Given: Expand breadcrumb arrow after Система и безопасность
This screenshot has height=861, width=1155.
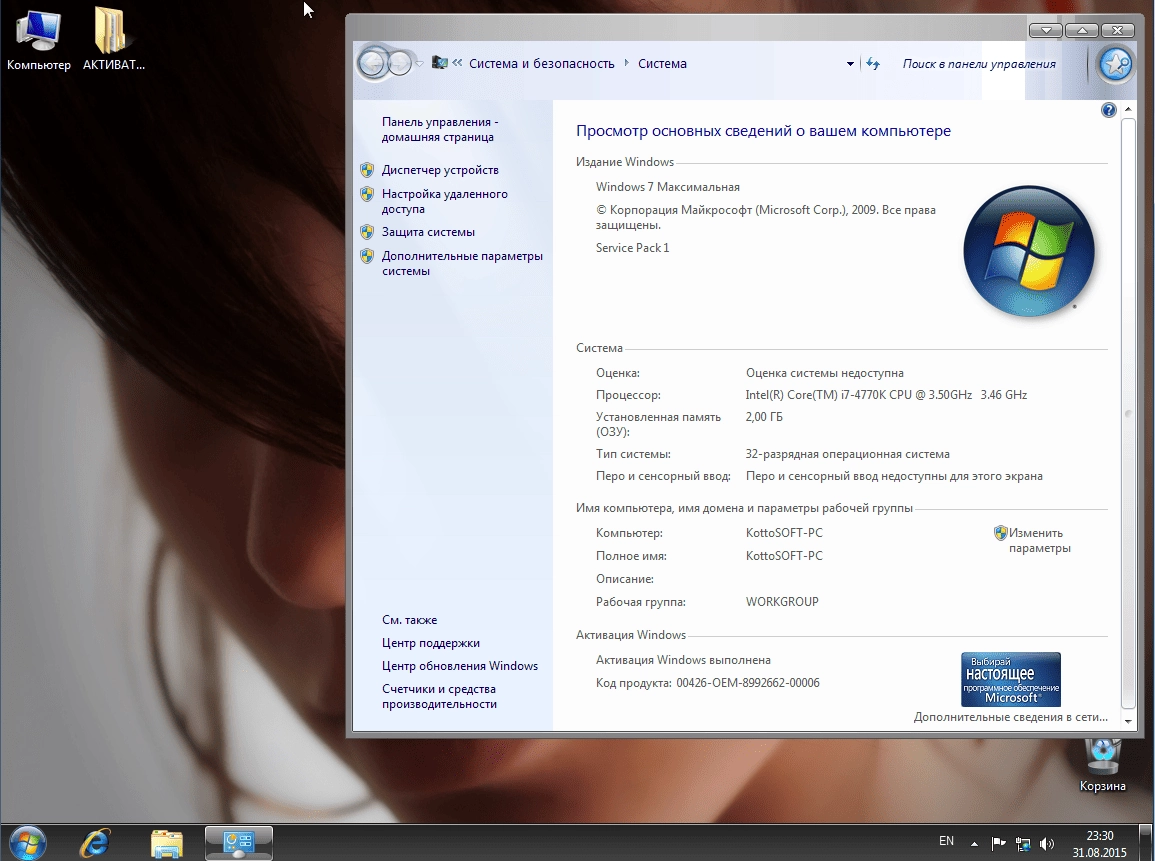Looking at the screenshot, I should pyautogui.click(x=627, y=63).
